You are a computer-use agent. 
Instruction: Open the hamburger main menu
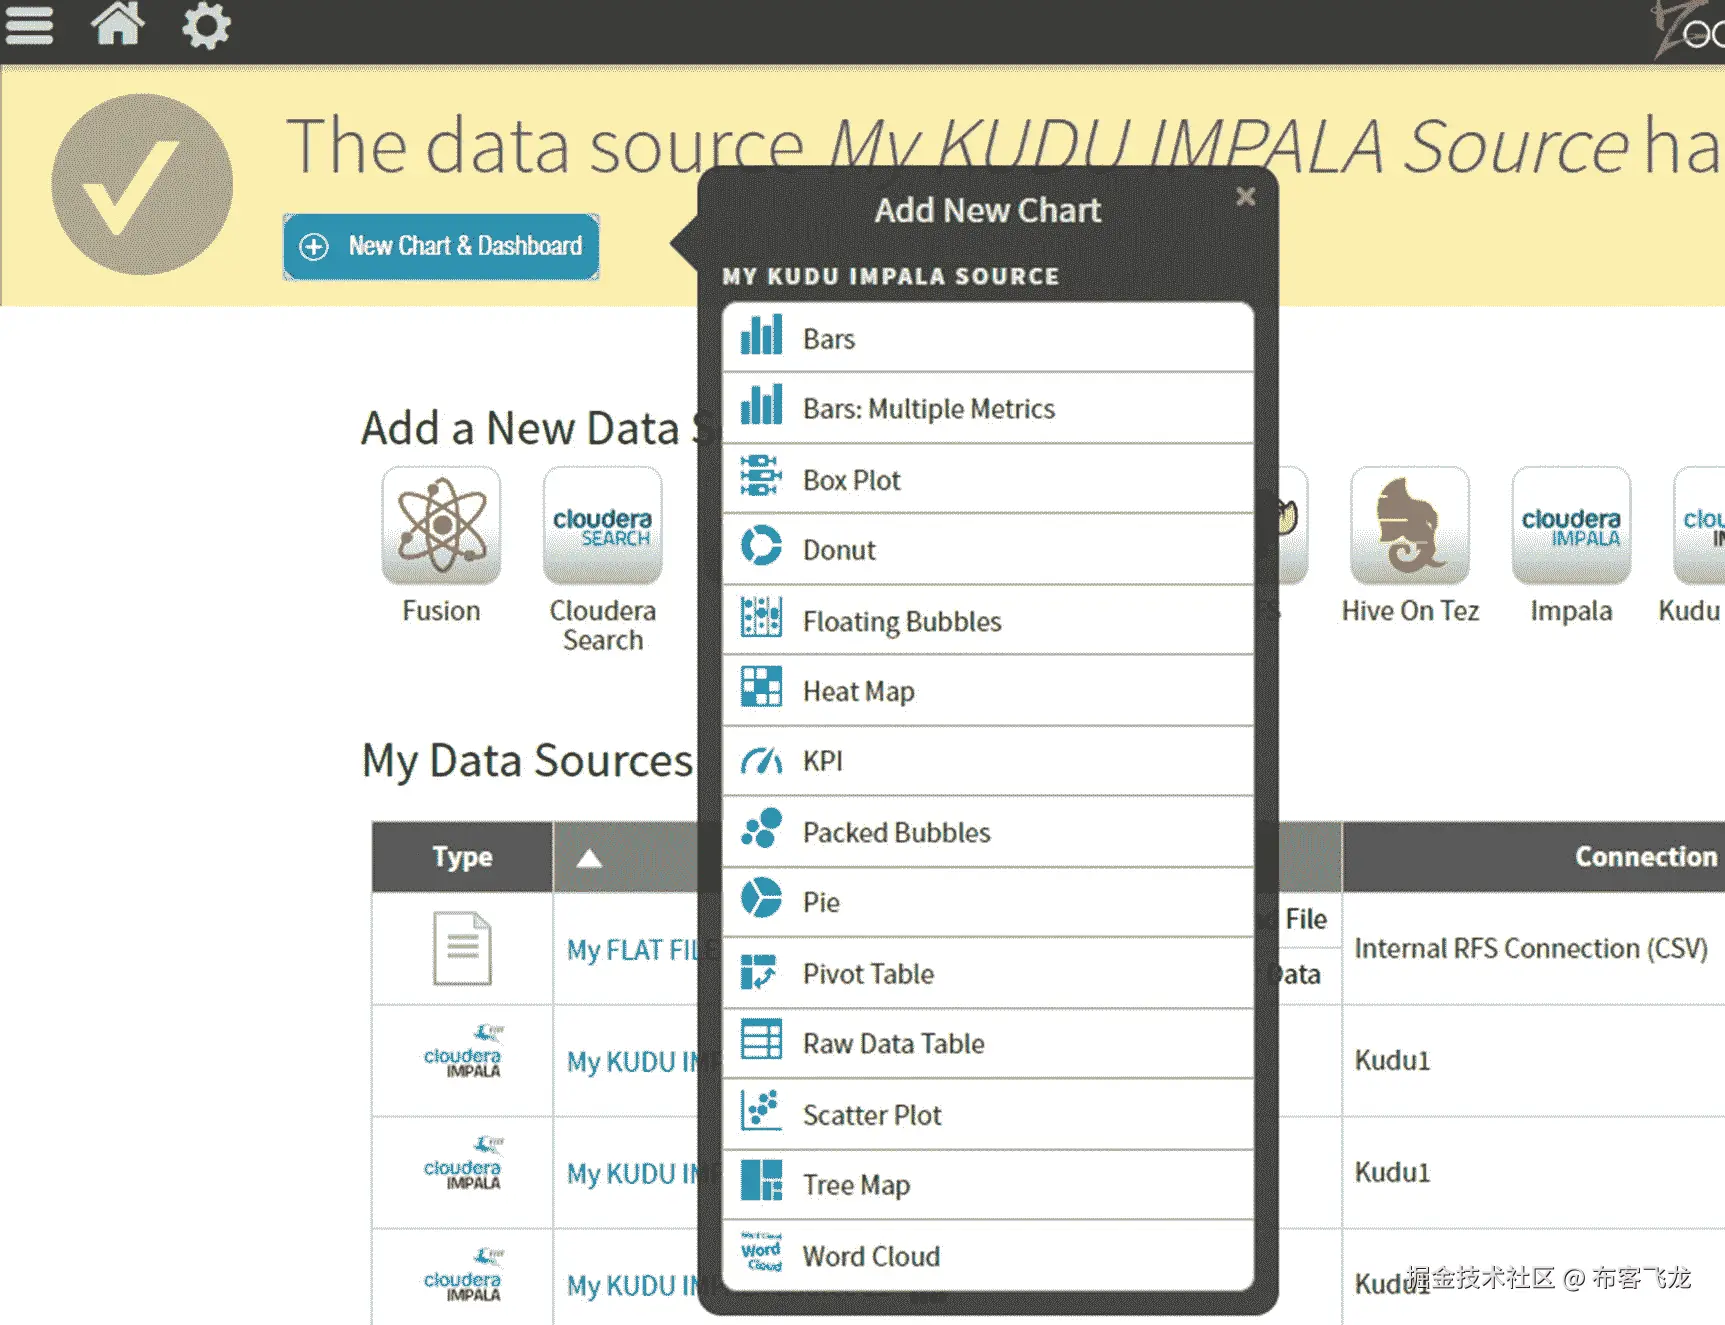pyautogui.click(x=29, y=24)
